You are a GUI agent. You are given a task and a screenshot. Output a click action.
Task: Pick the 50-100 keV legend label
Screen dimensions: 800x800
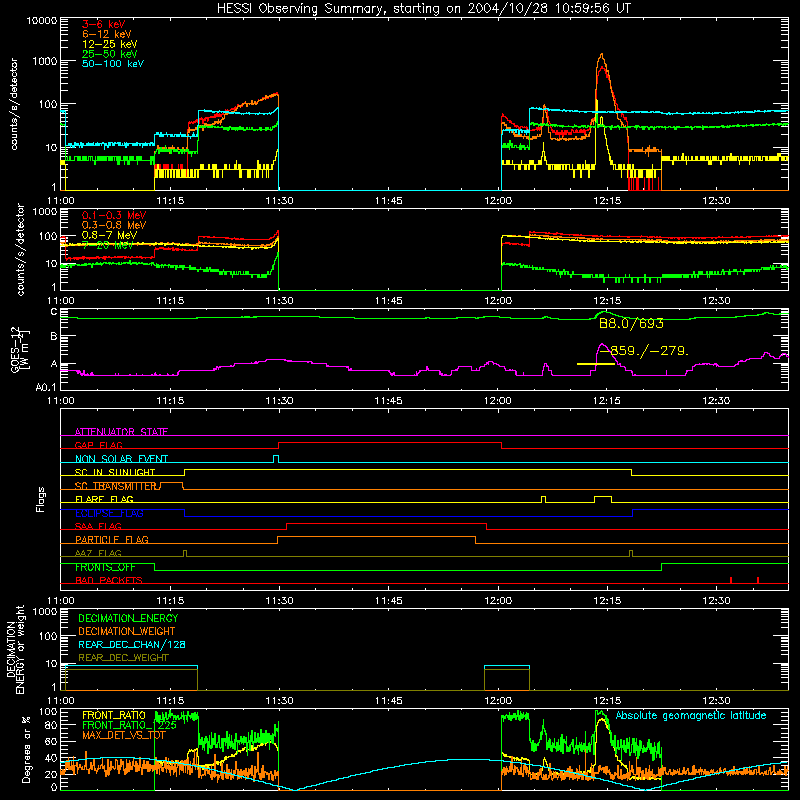[x=113, y=64]
